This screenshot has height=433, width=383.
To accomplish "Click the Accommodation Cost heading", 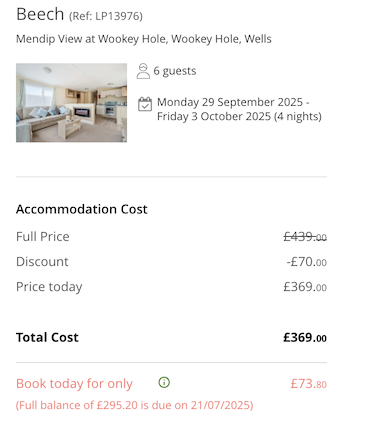I will coord(82,209).
